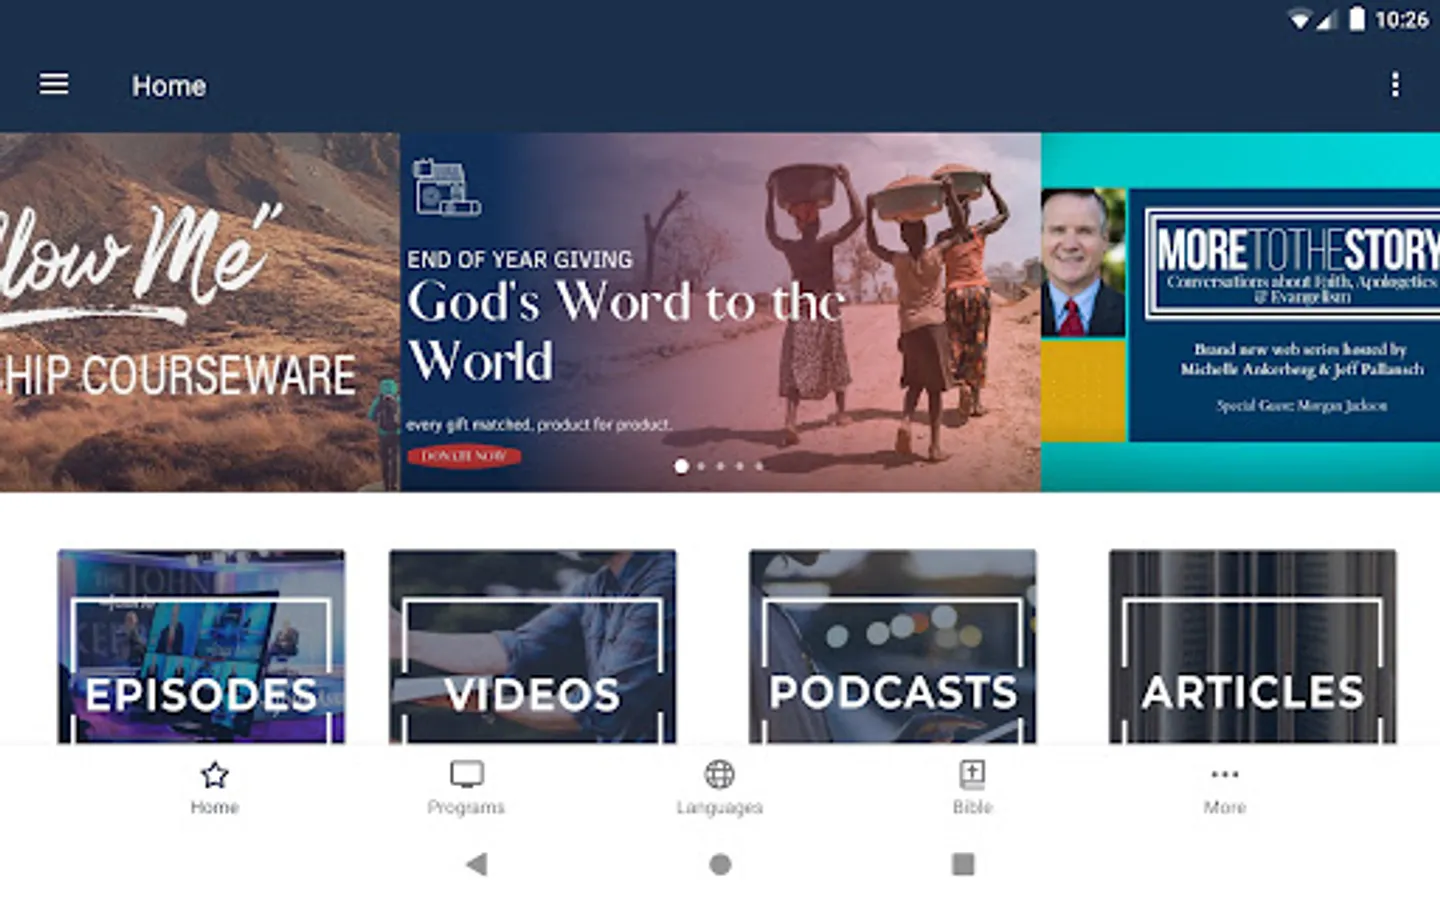
Task: Tap the Android home circle button
Action: 720,864
